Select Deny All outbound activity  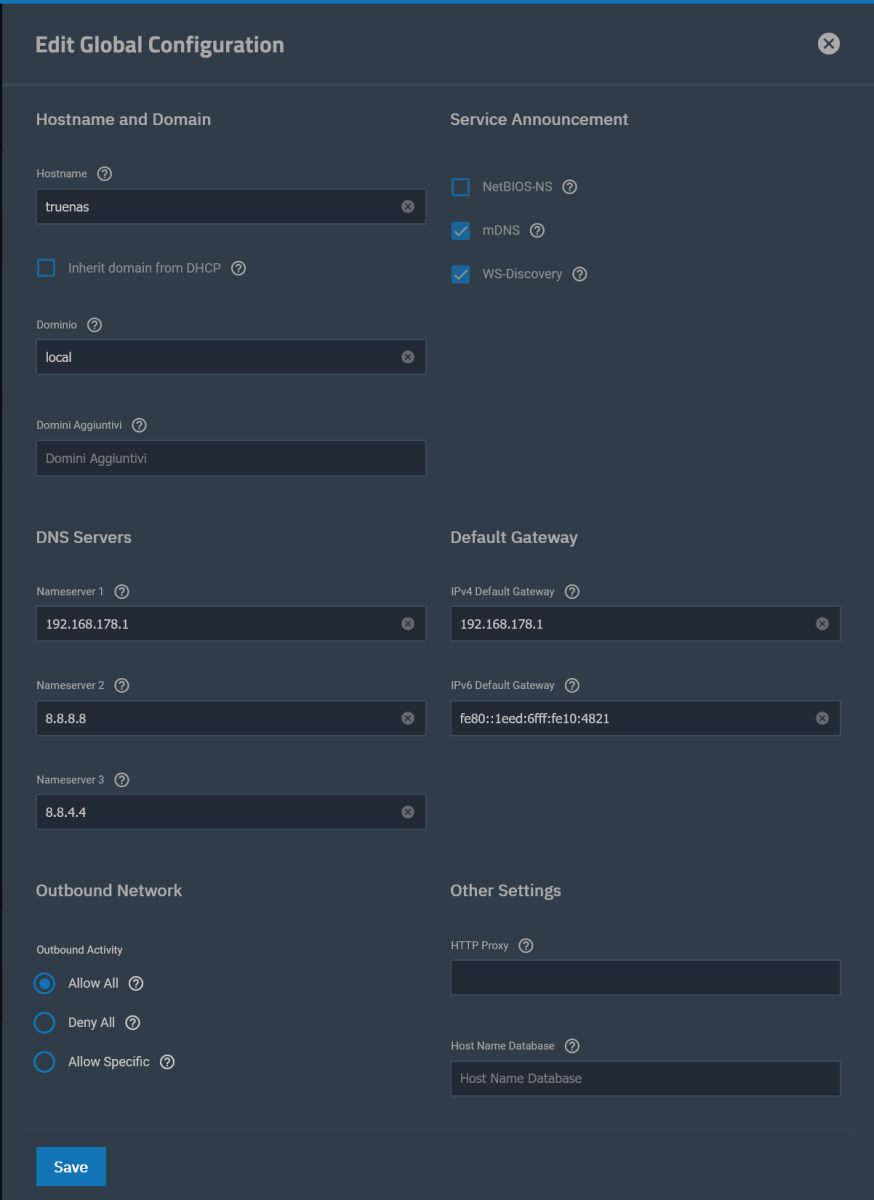pos(44,1022)
